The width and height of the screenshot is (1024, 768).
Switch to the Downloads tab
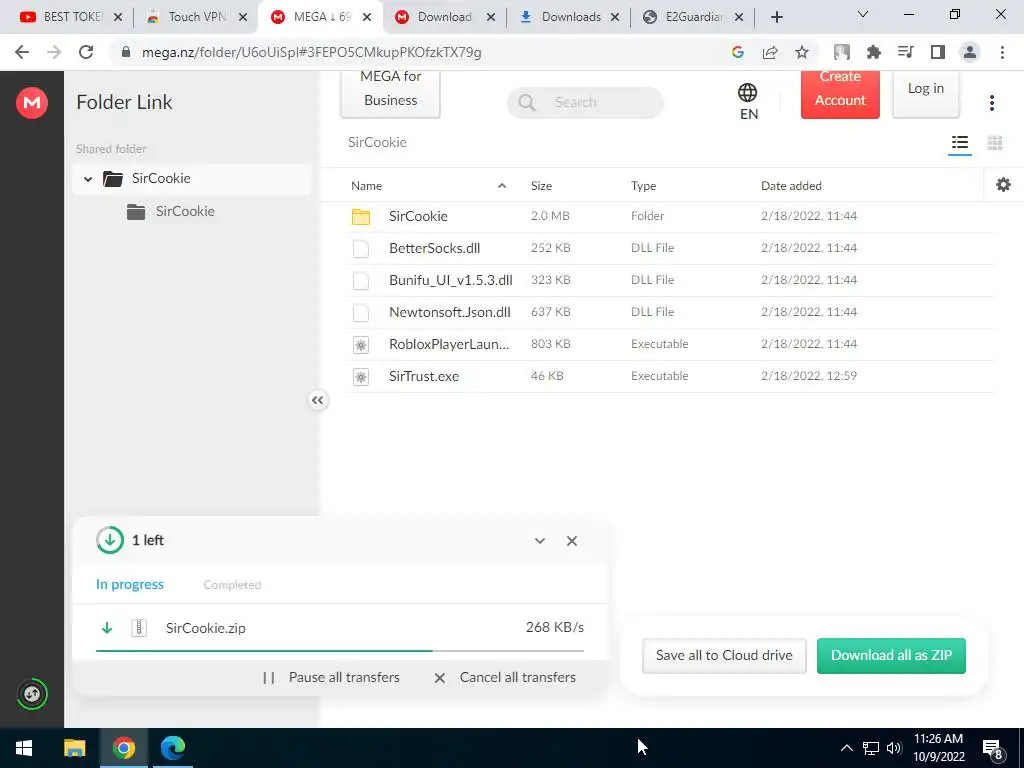569,17
